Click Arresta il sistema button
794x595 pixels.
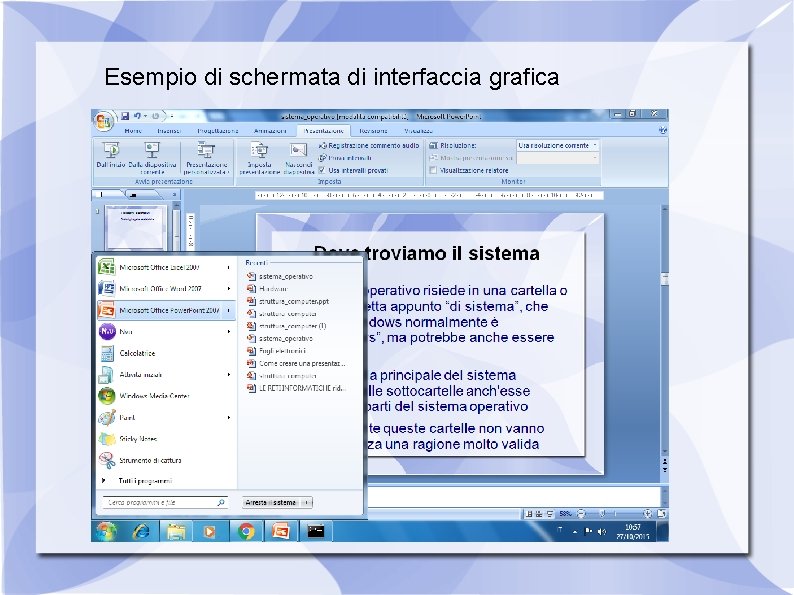(x=271, y=502)
